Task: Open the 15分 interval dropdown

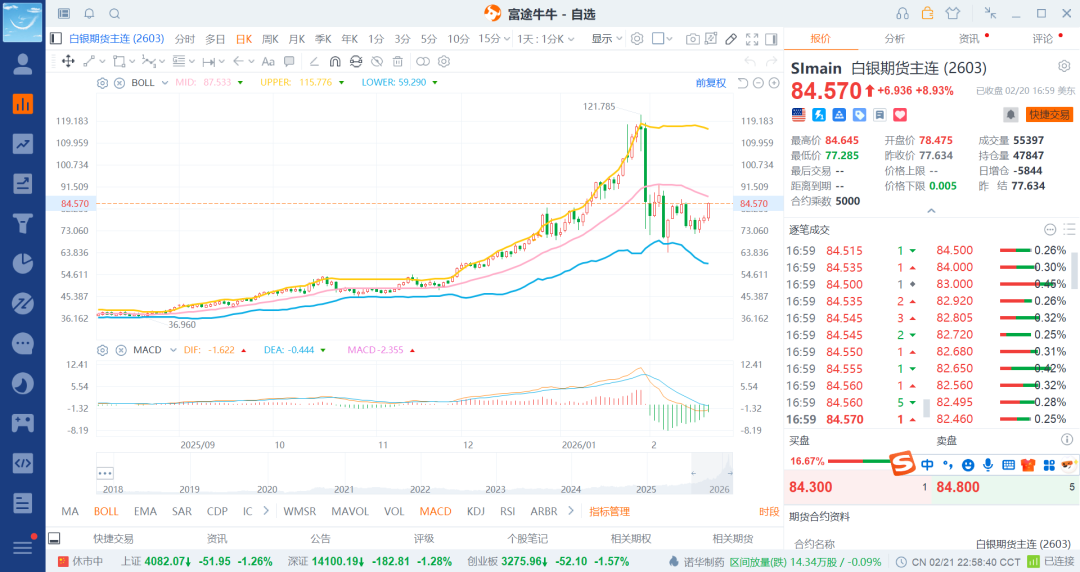Action: coord(492,39)
